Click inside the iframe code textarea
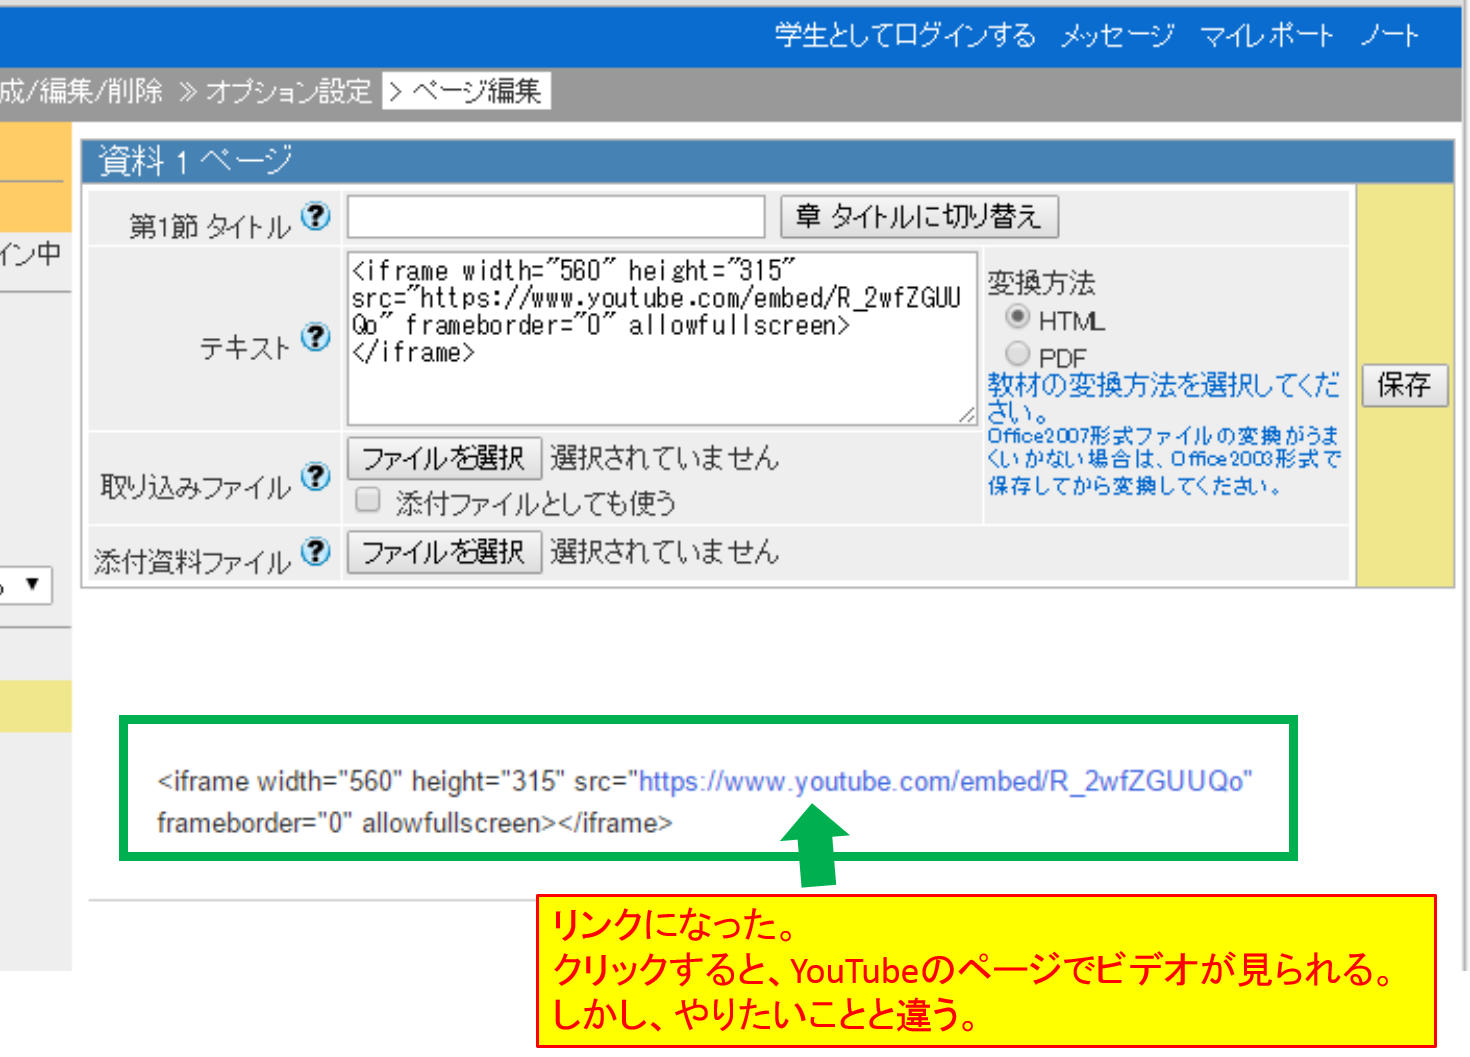Viewport: 1470px width, 1057px height. pyautogui.click(x=662, y=338)
